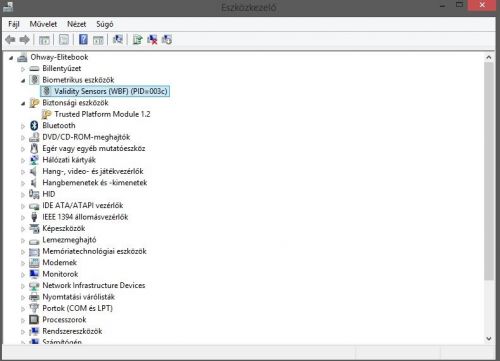Image resolution: width=500 pixels, height=361 pixels.
Task: Close the Eszközkezelő window
Action: tap(482, 5)
